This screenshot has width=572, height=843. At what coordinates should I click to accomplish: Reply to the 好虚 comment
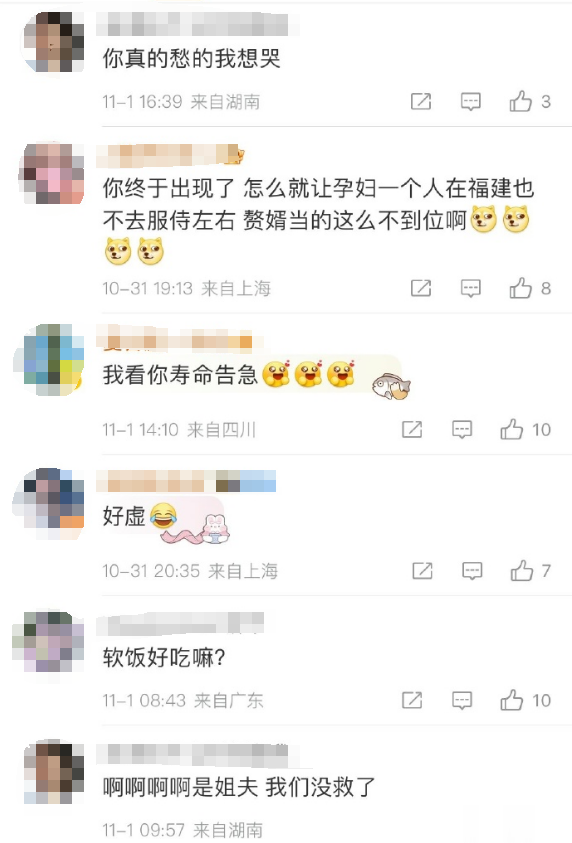tap(472, 570)
